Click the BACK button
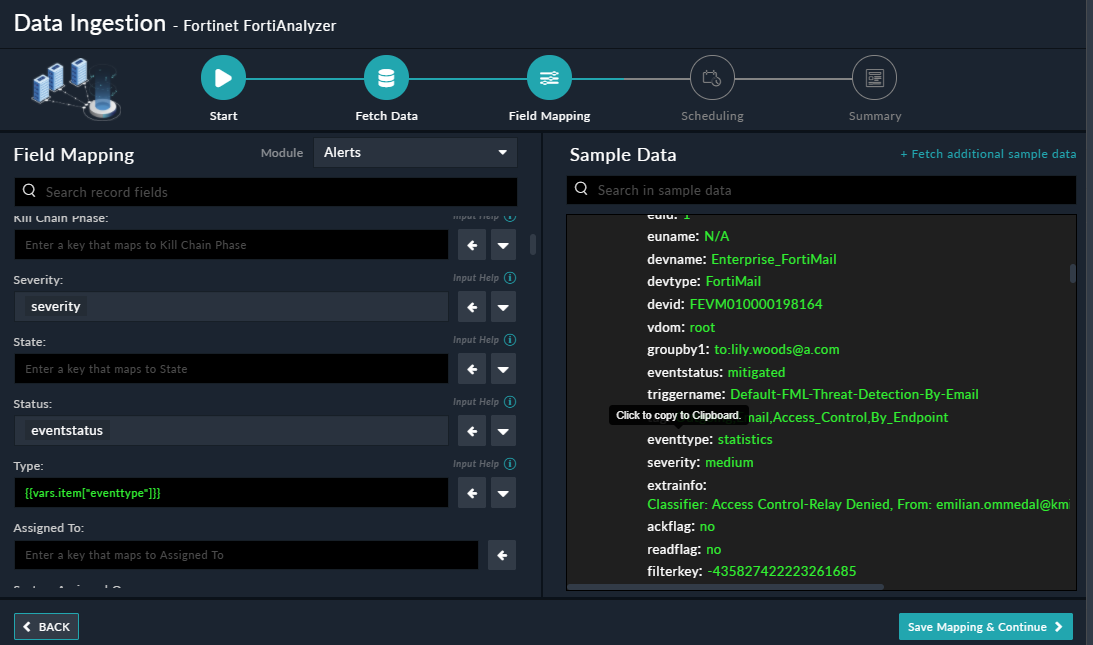Screen dimensions: 1093x645 tap(46, 626)
